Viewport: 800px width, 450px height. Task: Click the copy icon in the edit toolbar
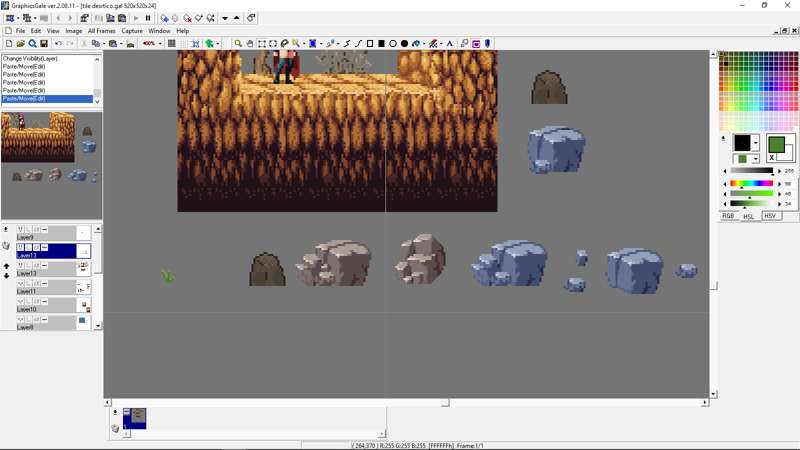coord(95,44)
